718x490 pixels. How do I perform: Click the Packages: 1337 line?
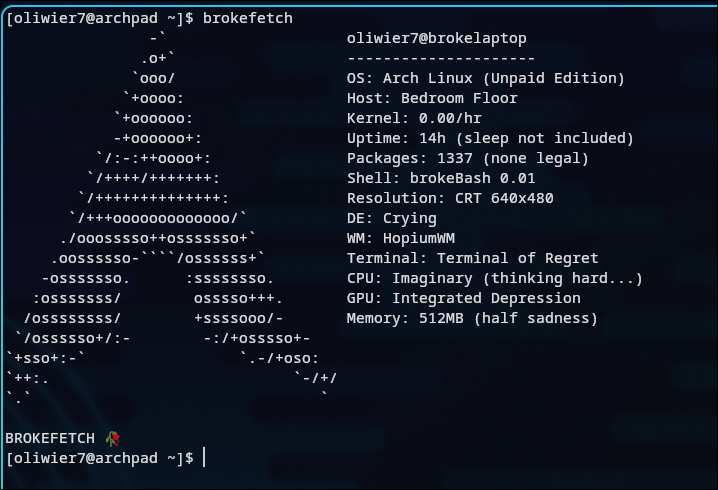(468, 158)
